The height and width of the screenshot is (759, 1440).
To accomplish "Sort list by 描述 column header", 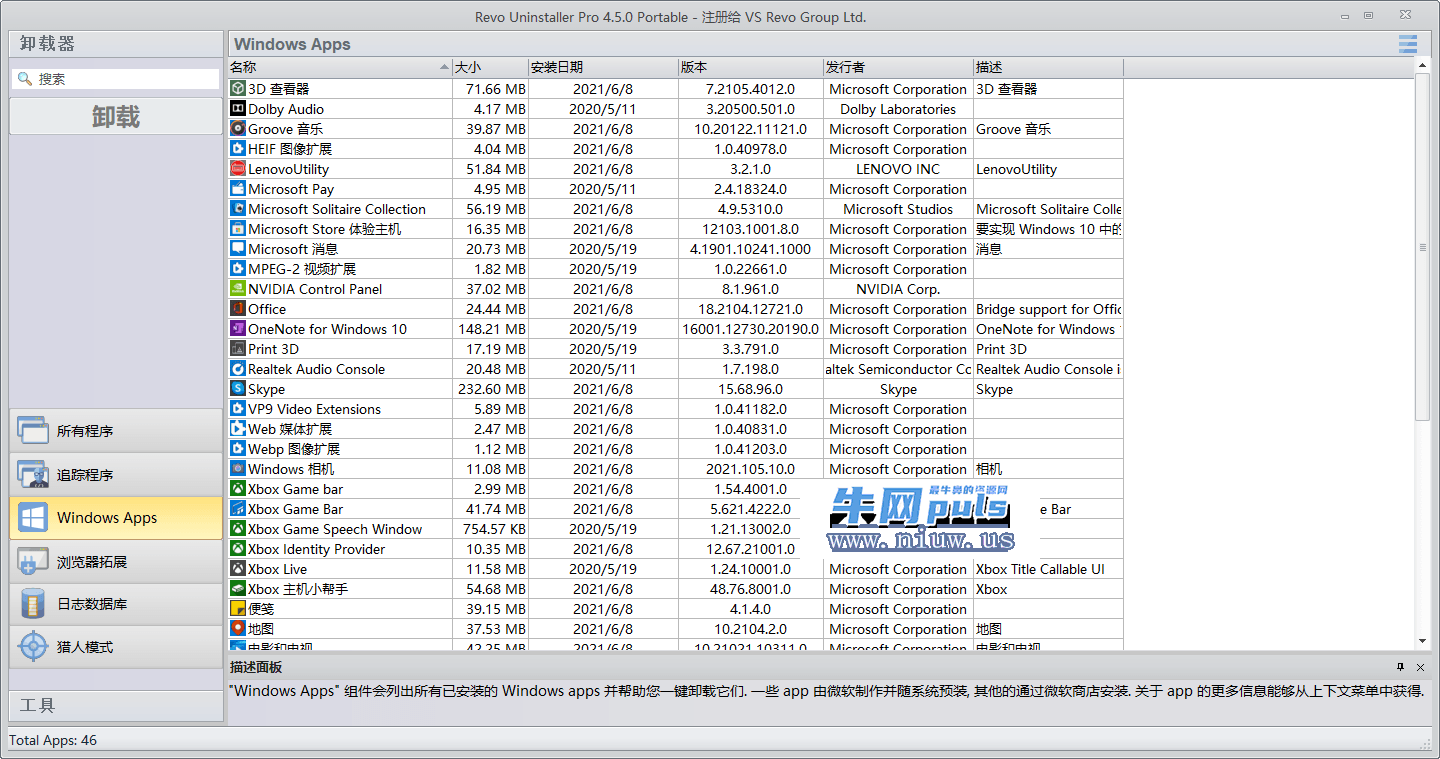I will [x=1048, y=67].
